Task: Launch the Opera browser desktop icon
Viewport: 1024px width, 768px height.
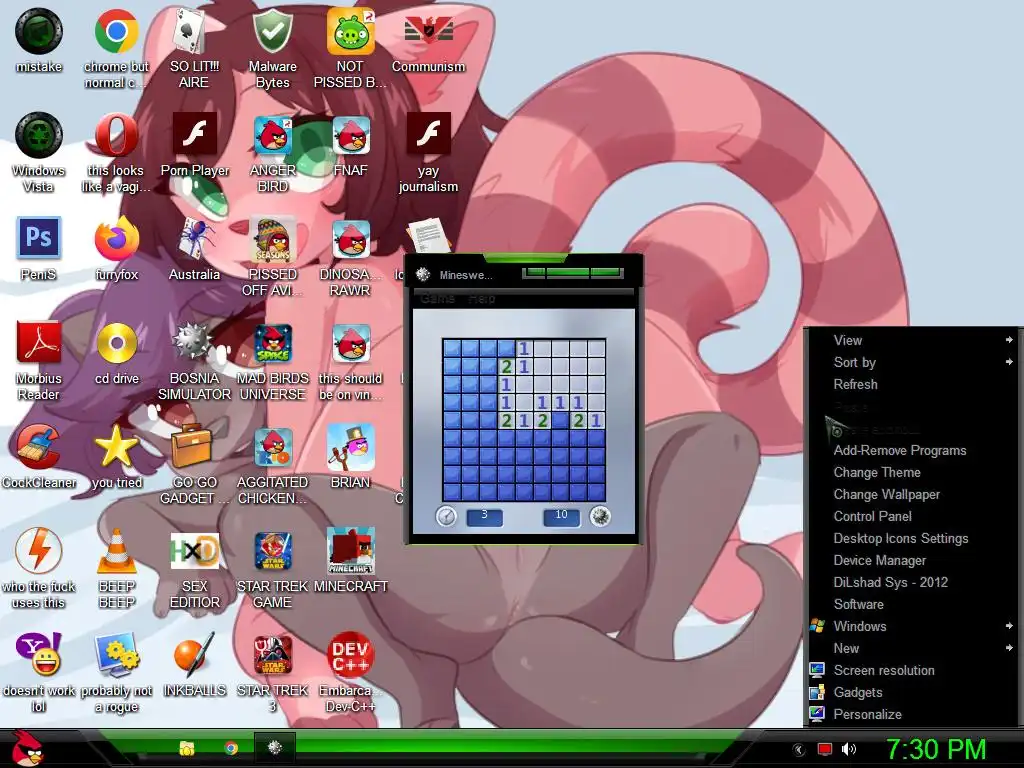Action: pos(116,135)
